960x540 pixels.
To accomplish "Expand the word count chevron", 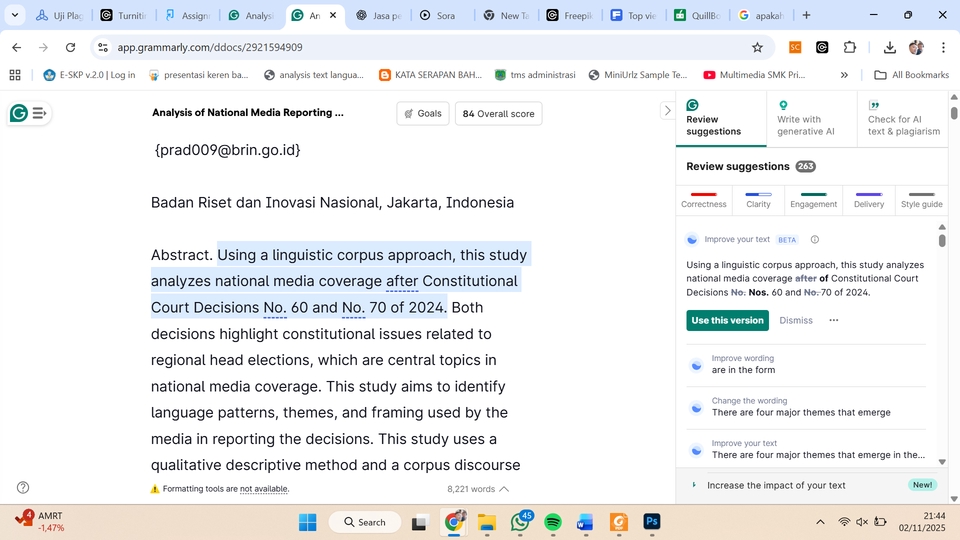I will click(504, 489).
